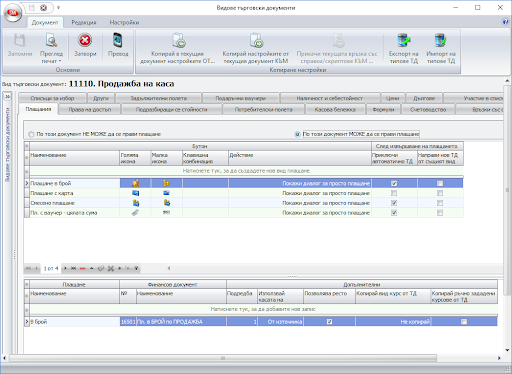Cancel edit with the X navigator button
512x374 pixels.
(111, 268)
